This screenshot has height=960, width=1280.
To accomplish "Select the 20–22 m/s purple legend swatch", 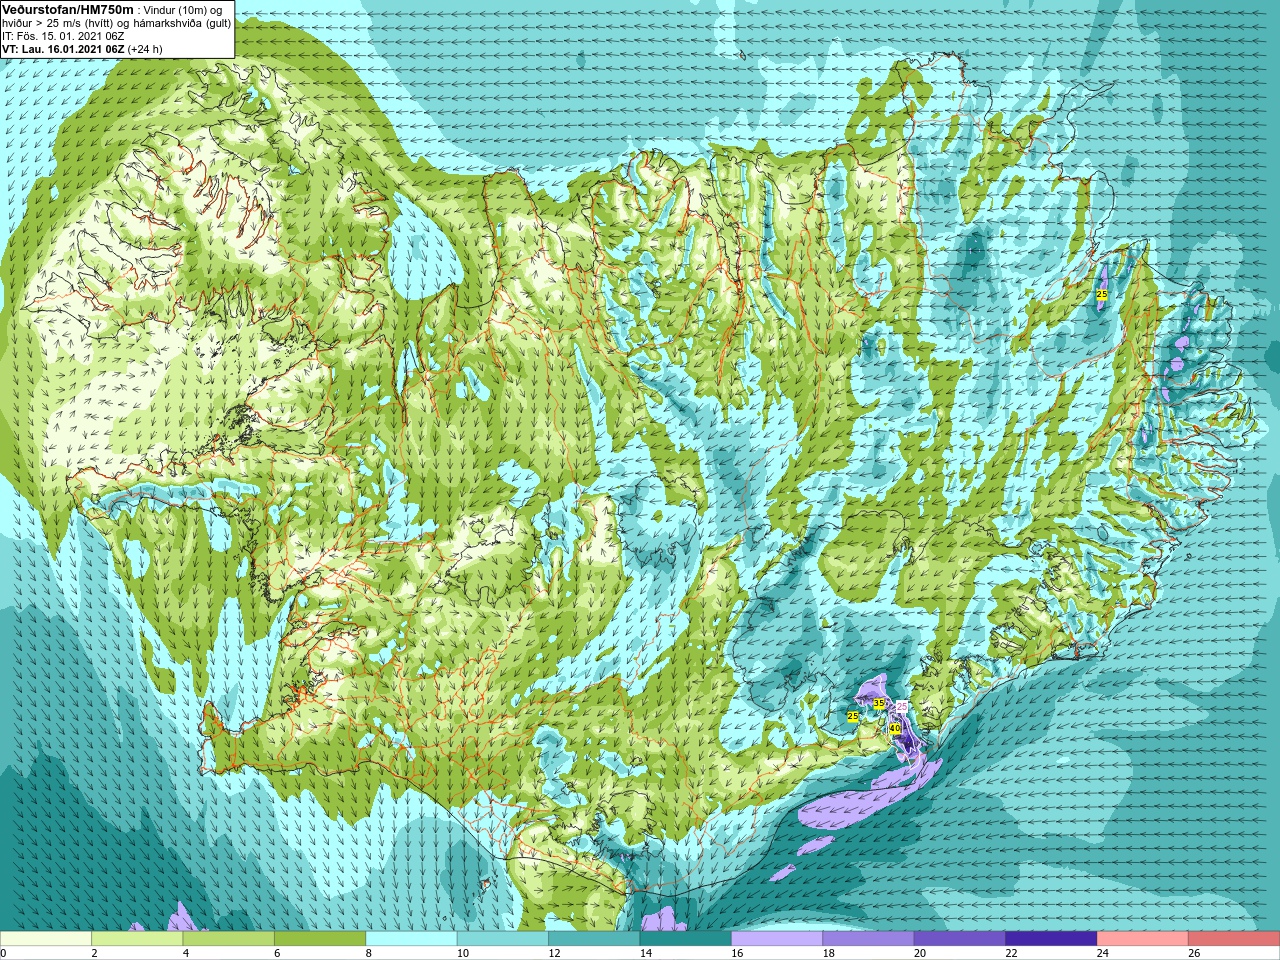I will coord(959,939).
